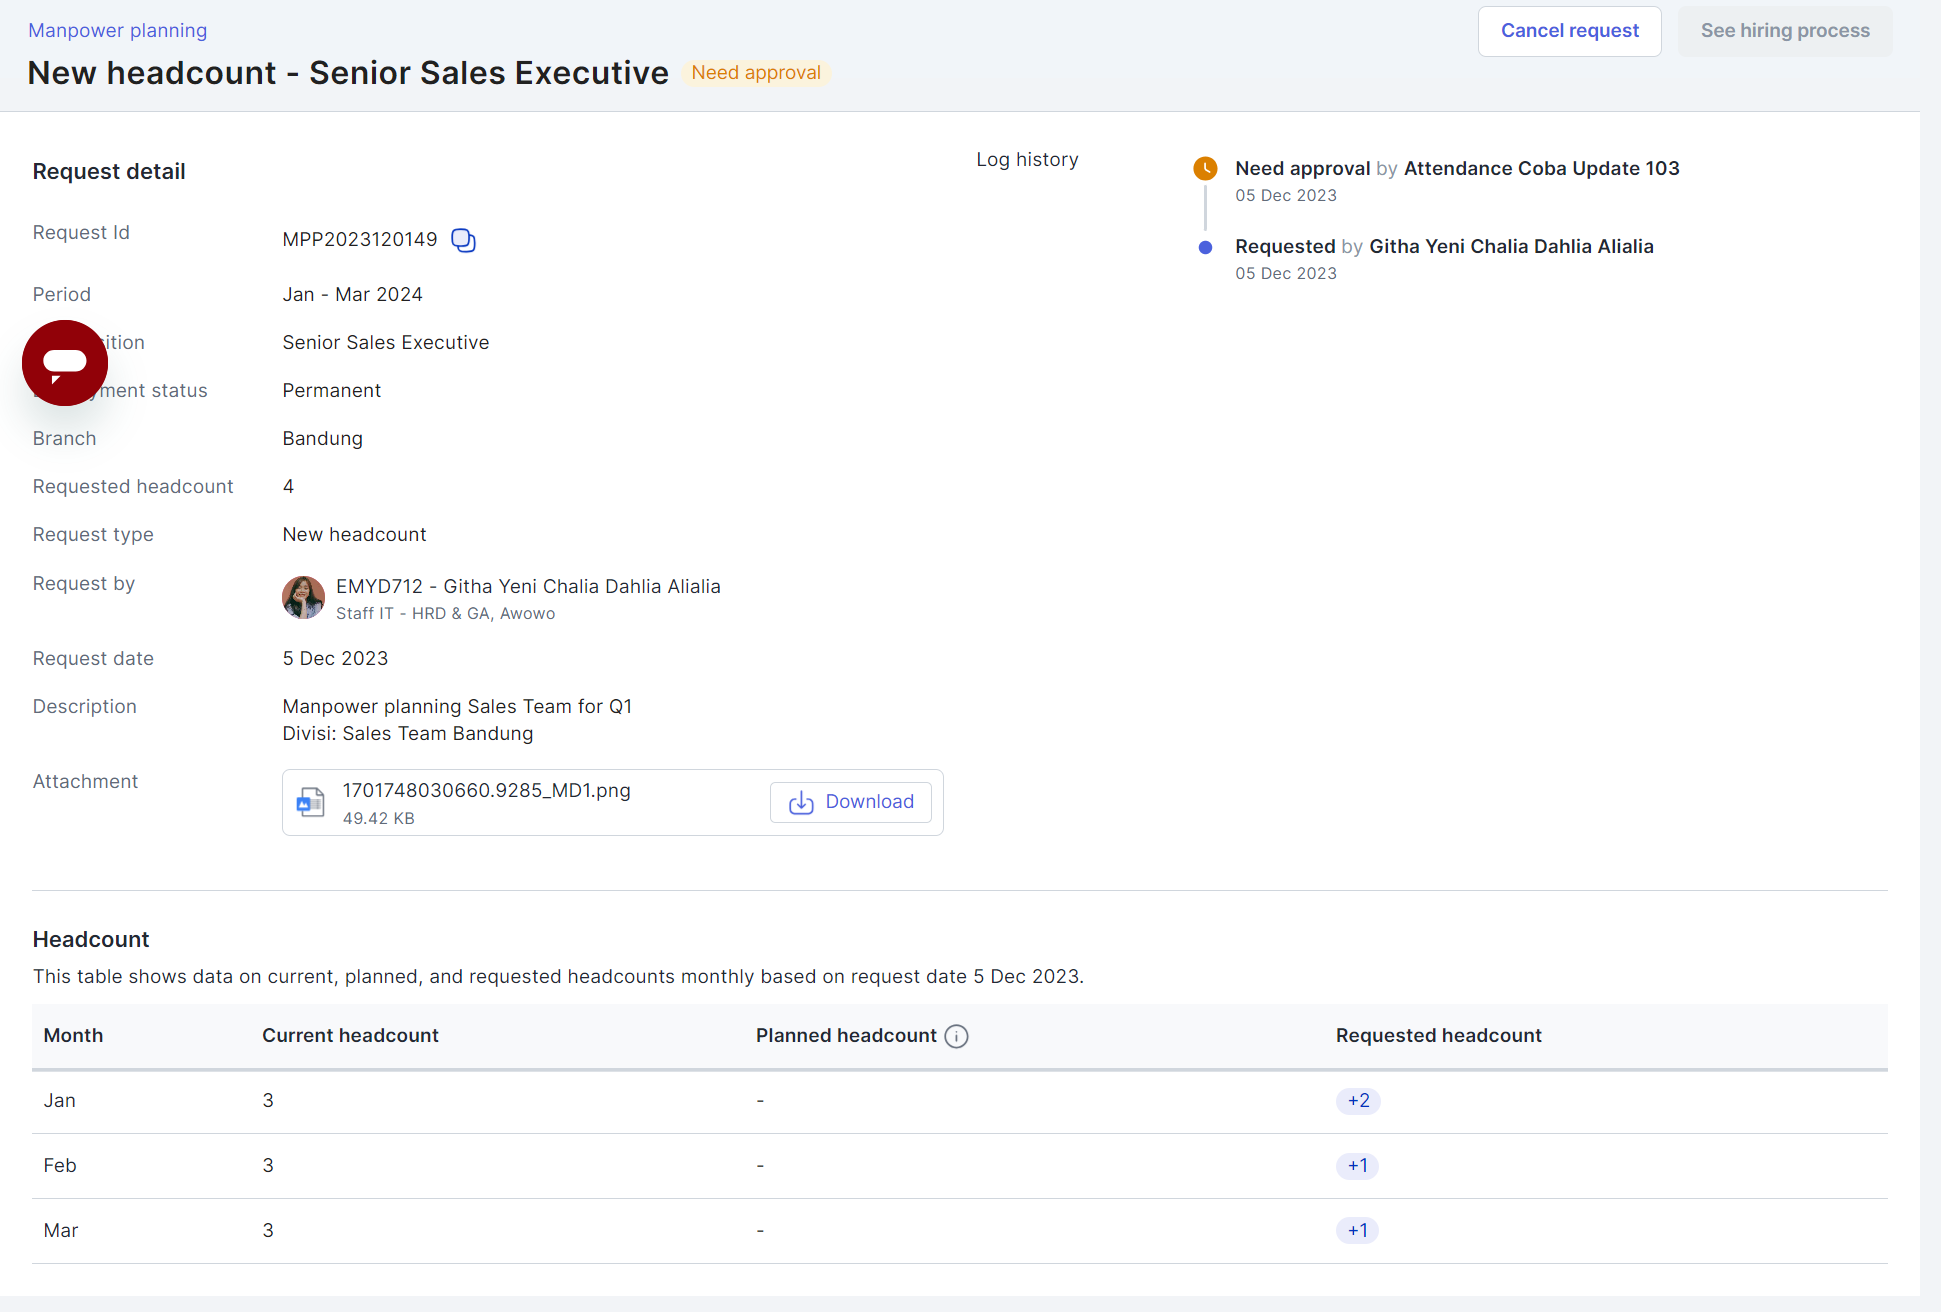Click Attendance Coba Update 103 approver name
This screenshot has height=1312, width=1941.
(x=1541, y=168)
